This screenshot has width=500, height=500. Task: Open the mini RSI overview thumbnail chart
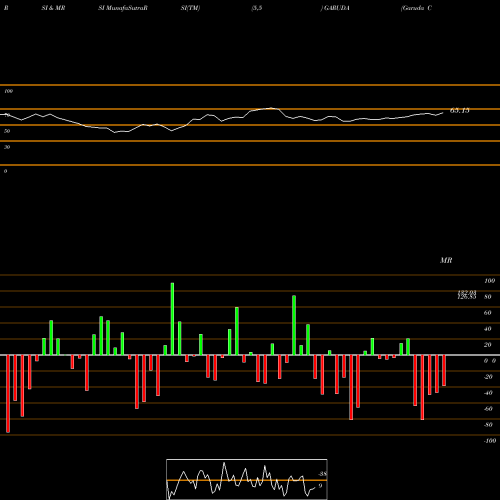click(x=247, y=479)
